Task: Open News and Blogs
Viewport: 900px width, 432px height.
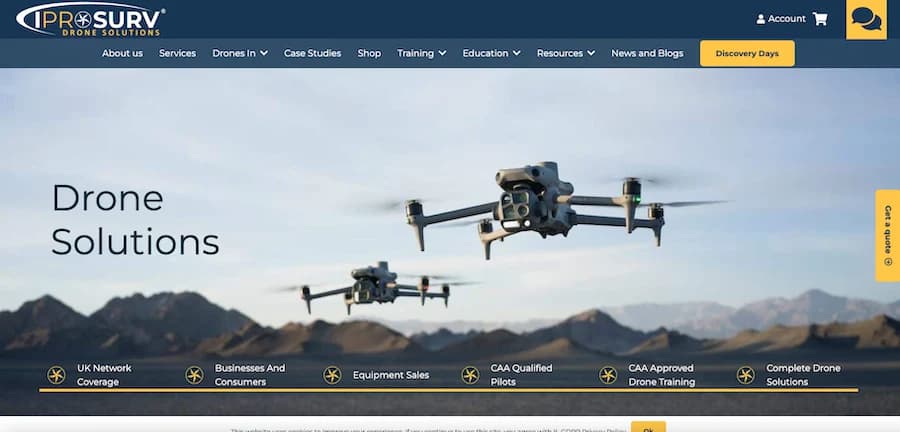Action: [x=647, y=53]
